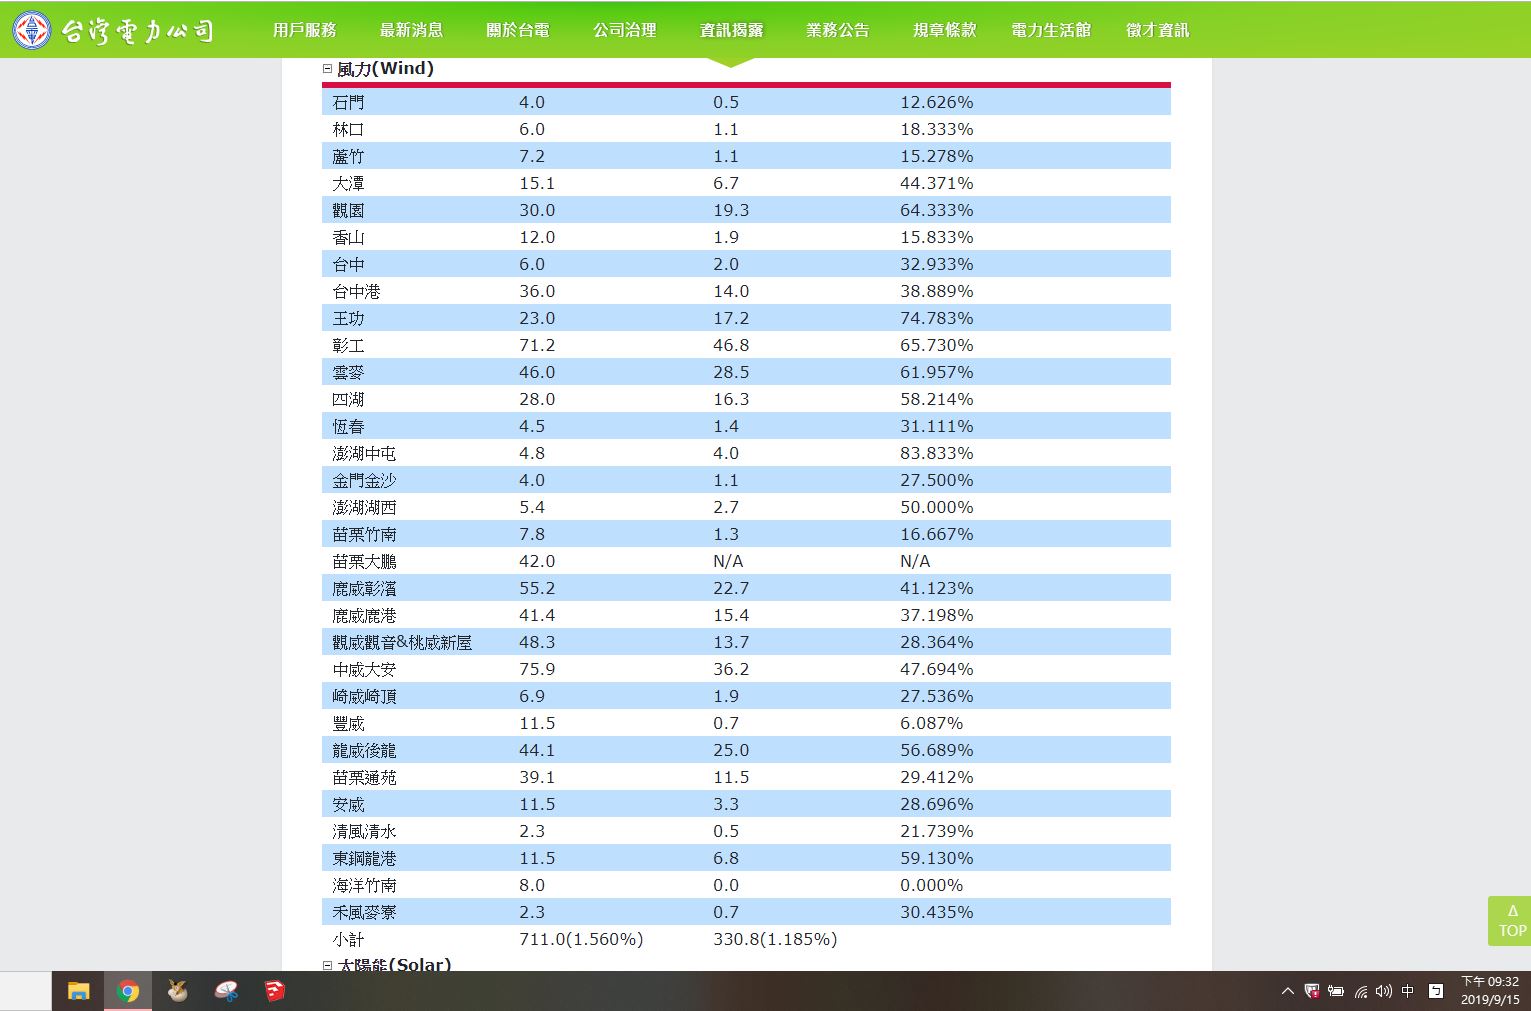Select the 海洋竹南 row name
The height and width of the screenshot is (1011, 1531).
364,885
